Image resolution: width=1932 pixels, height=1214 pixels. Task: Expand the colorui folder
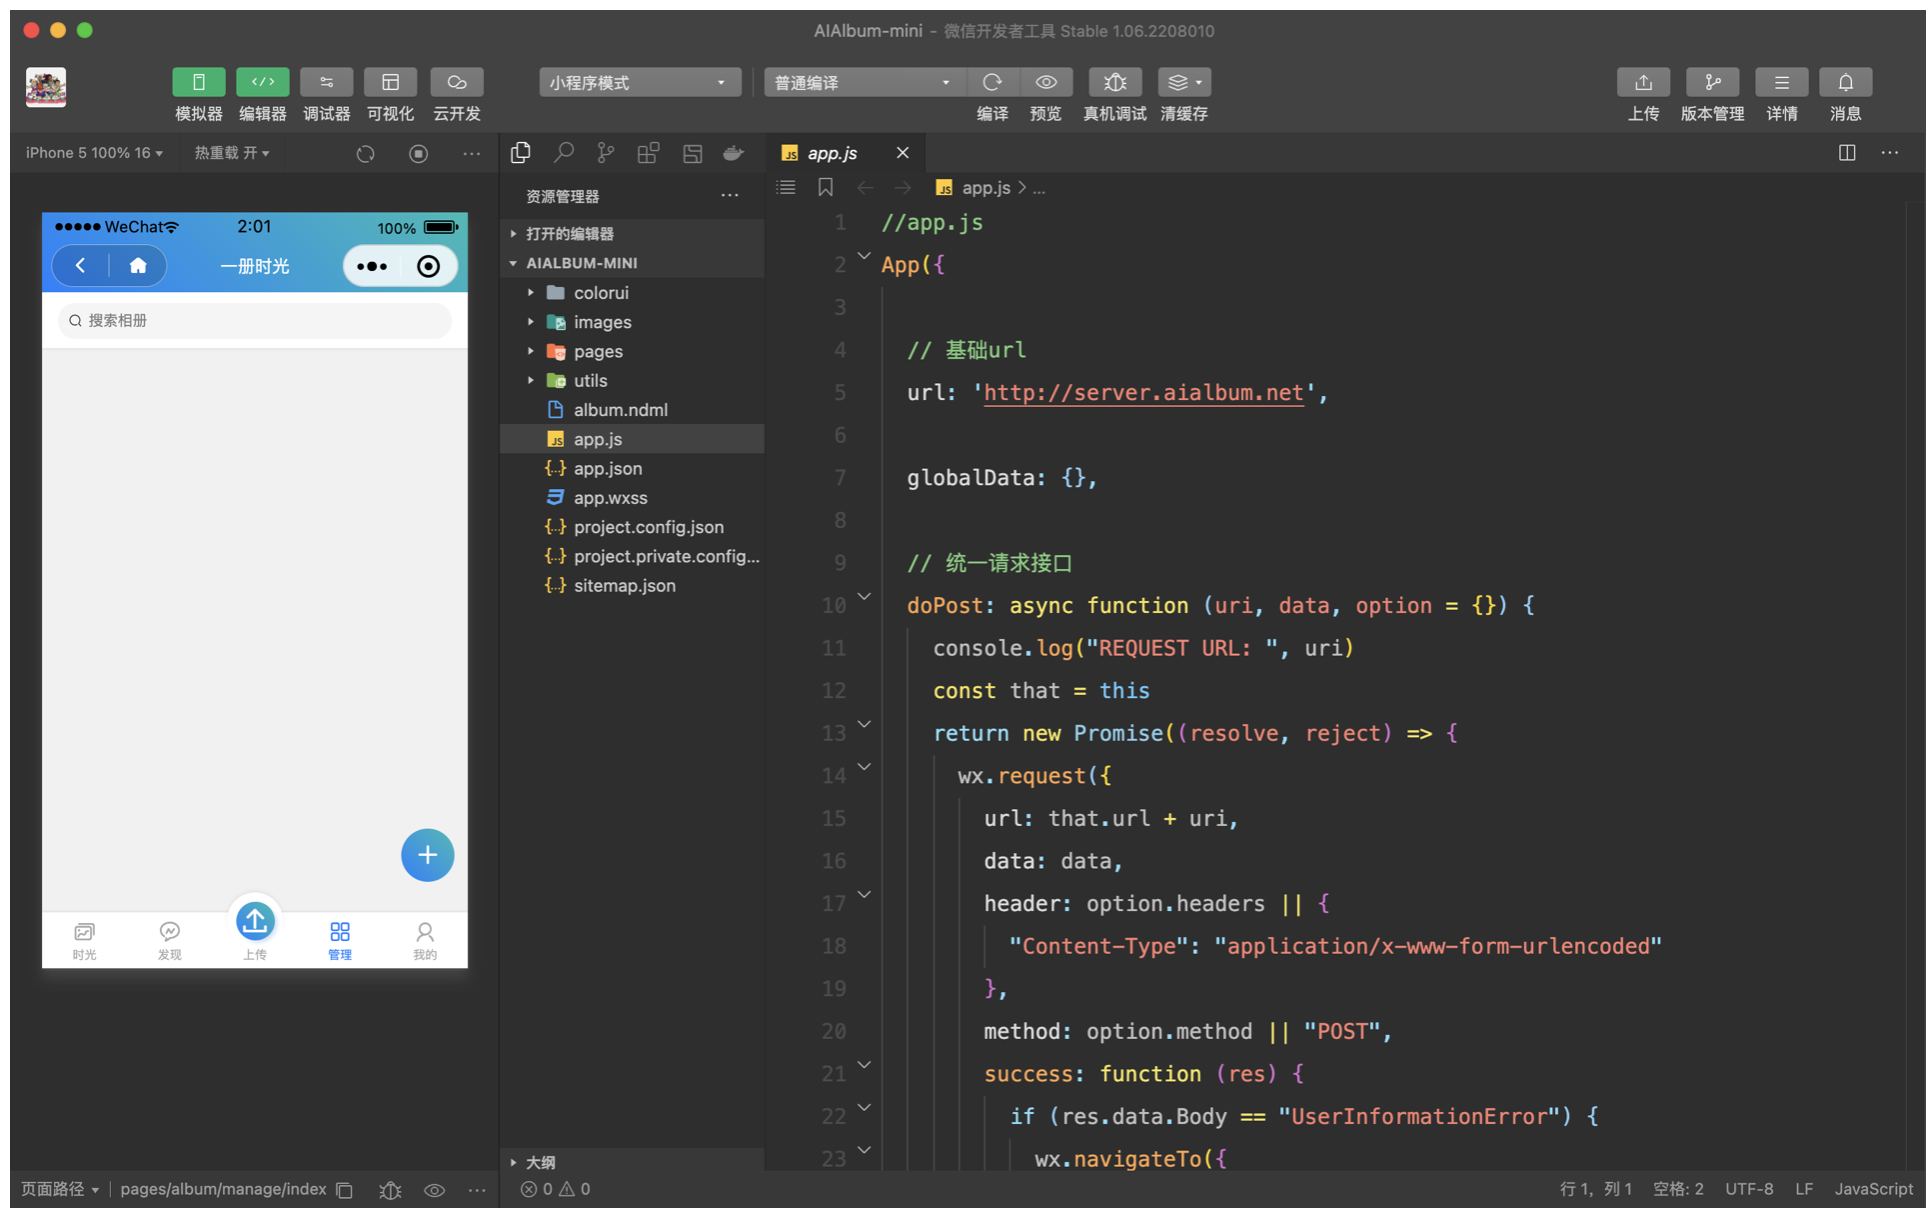tap(632, 293)
